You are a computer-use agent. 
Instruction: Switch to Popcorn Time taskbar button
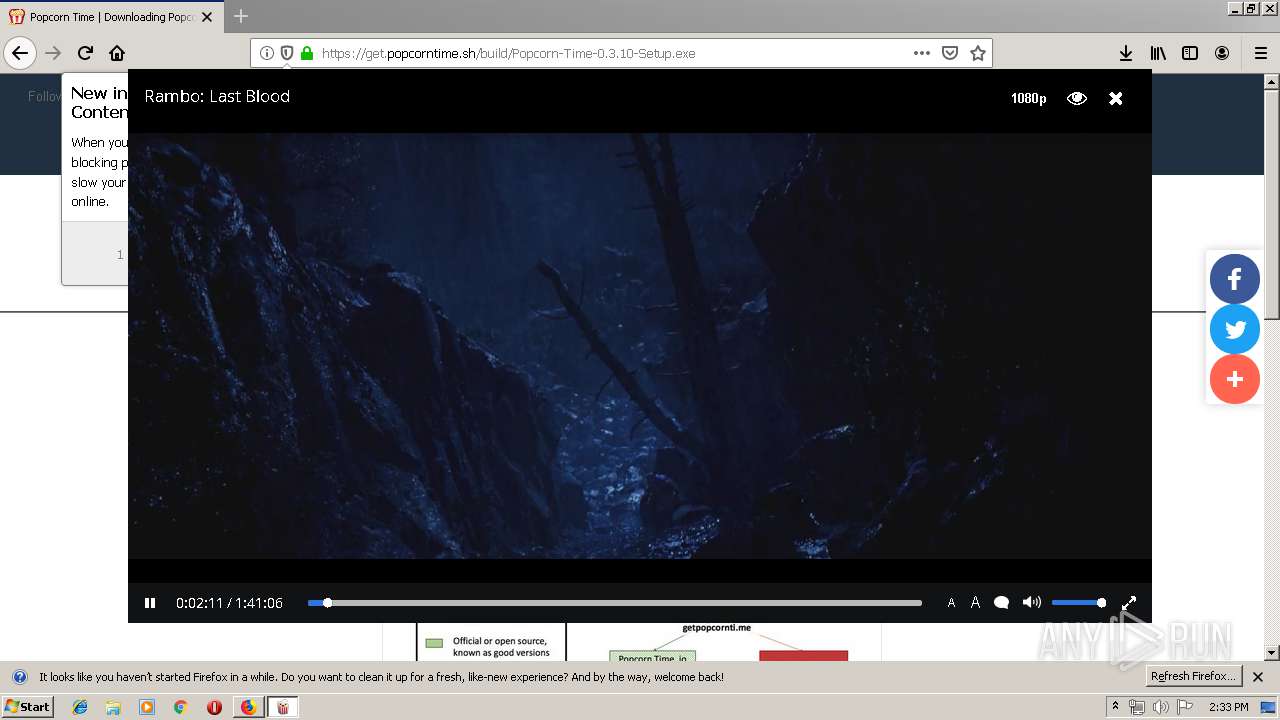click(x=283, y=707)
